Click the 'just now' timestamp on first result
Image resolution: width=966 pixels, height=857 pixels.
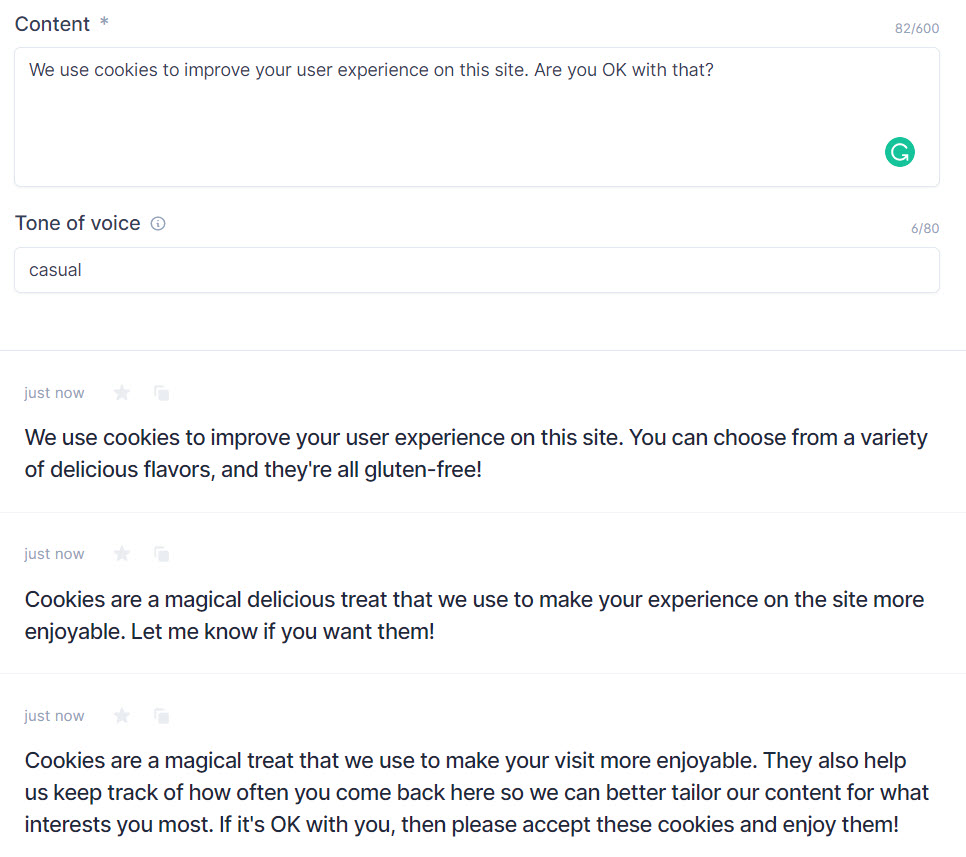point(54,393)
